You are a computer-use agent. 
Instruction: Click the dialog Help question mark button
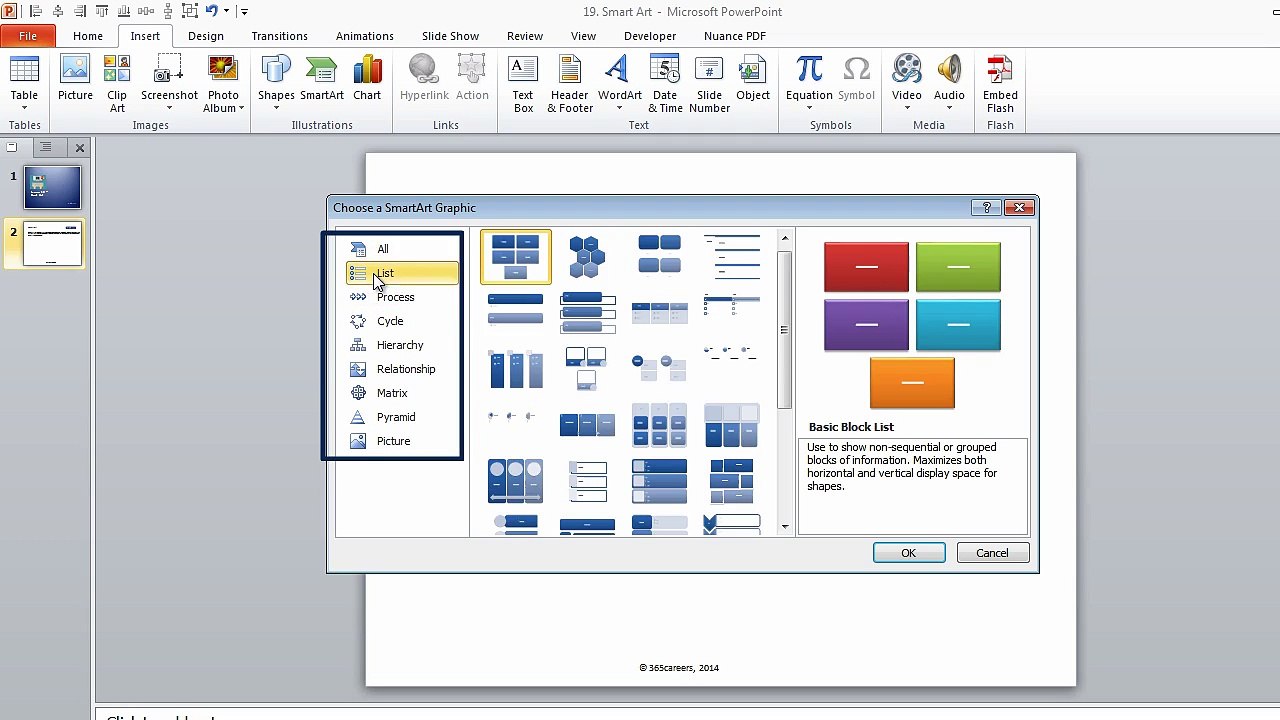point(986,207)
